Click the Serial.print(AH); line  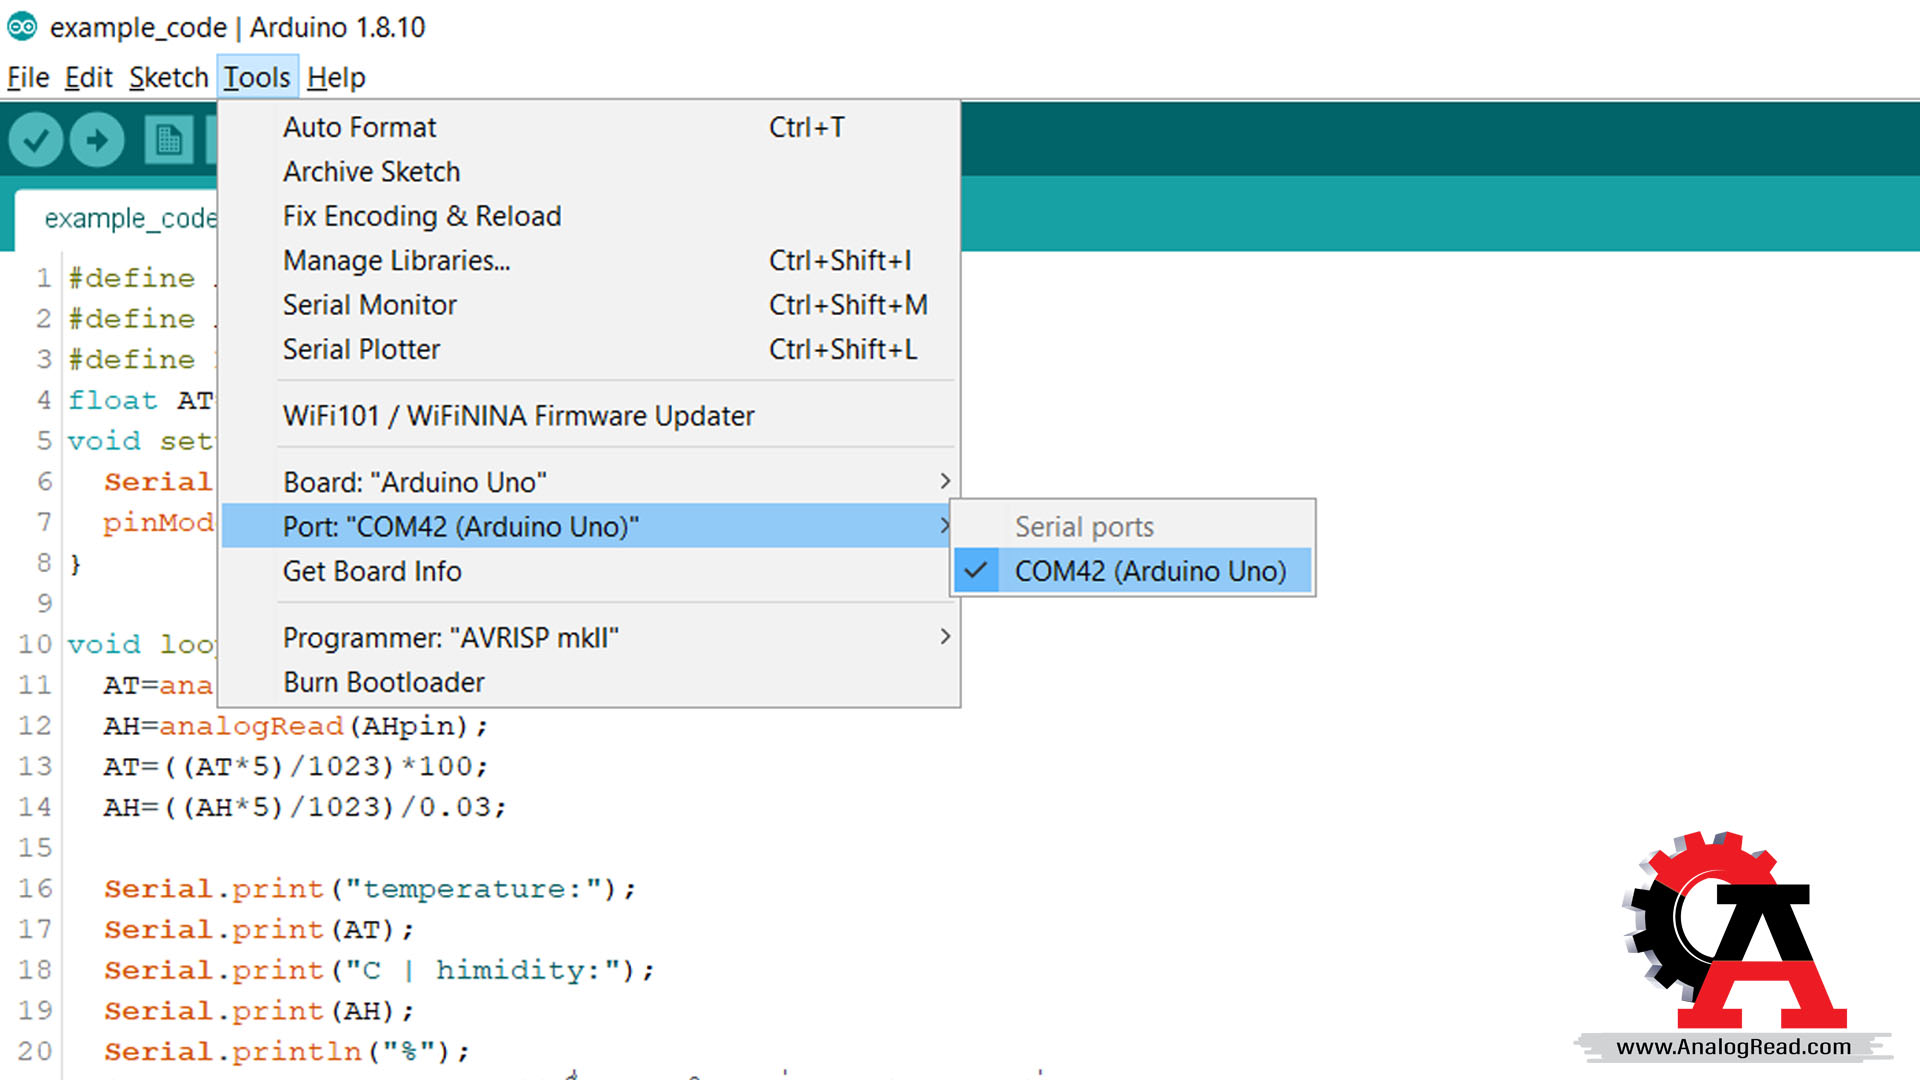pos(259,1011)
